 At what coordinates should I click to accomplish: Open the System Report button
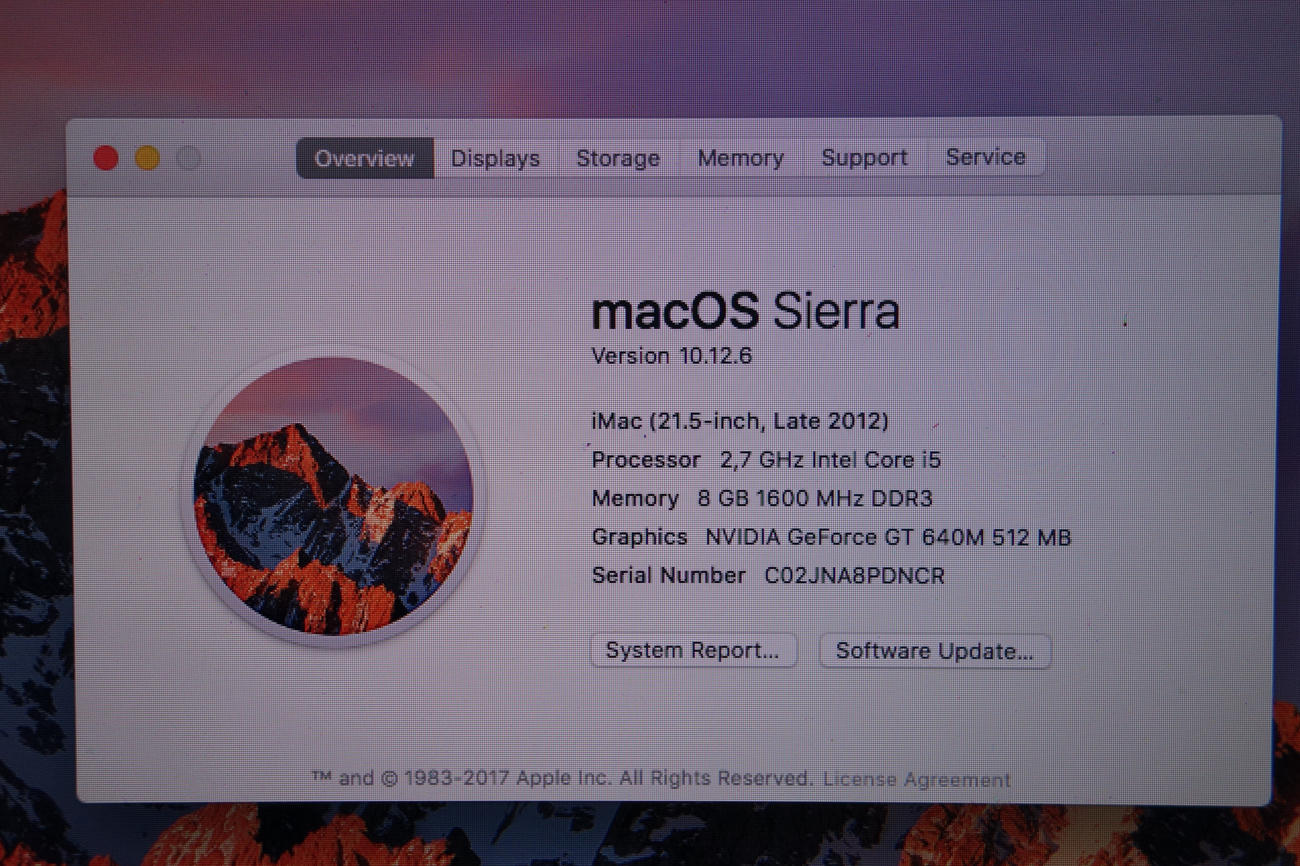(x=693, y=650)
